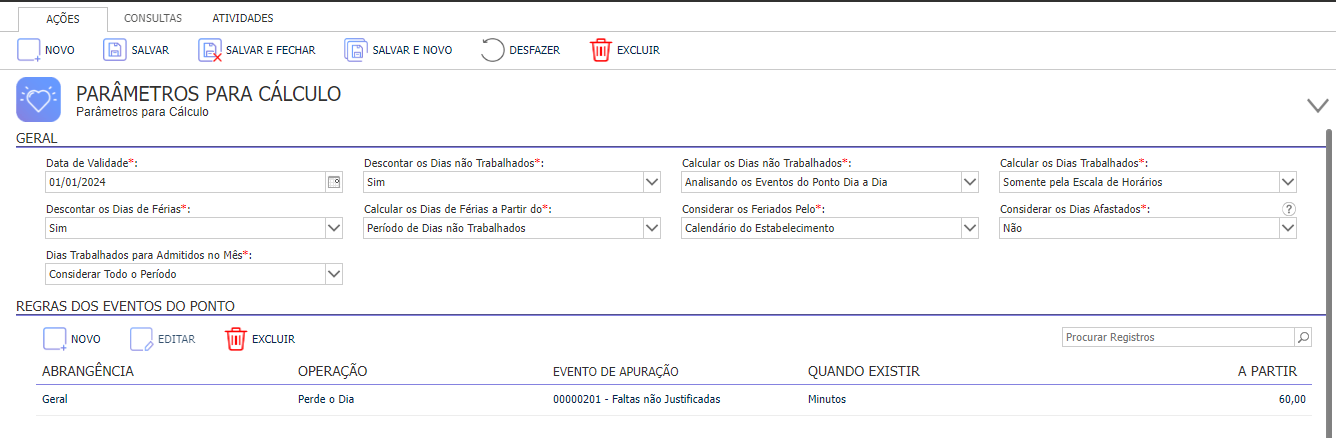
Task: Click the search magnifier in Procurar Registros
Action: pos(1303,337)
